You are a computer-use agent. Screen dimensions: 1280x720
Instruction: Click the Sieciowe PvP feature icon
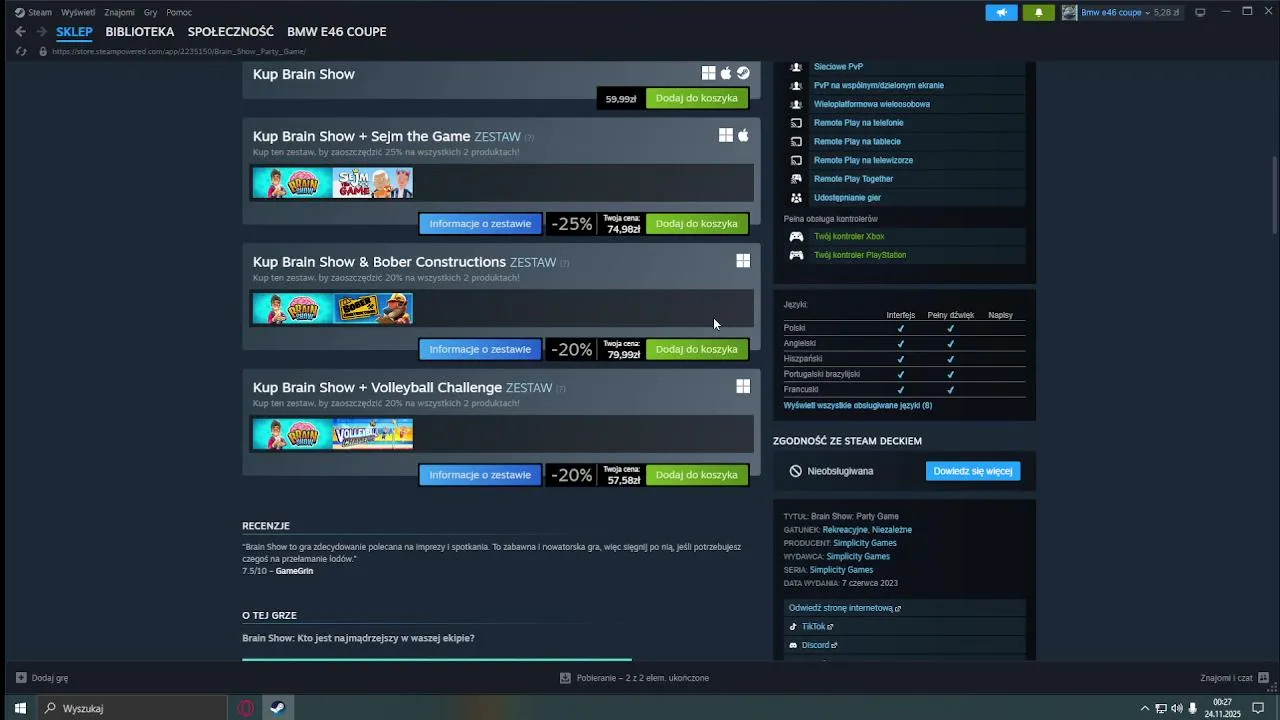[x=796, y=67]
